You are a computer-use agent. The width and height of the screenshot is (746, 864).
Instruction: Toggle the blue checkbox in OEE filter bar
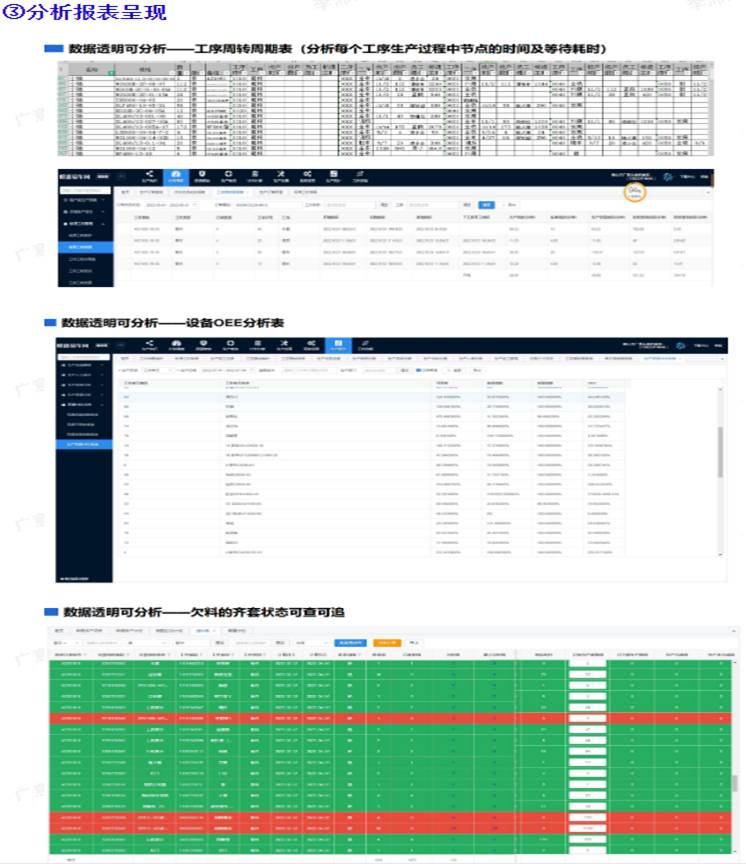point(418,370)
